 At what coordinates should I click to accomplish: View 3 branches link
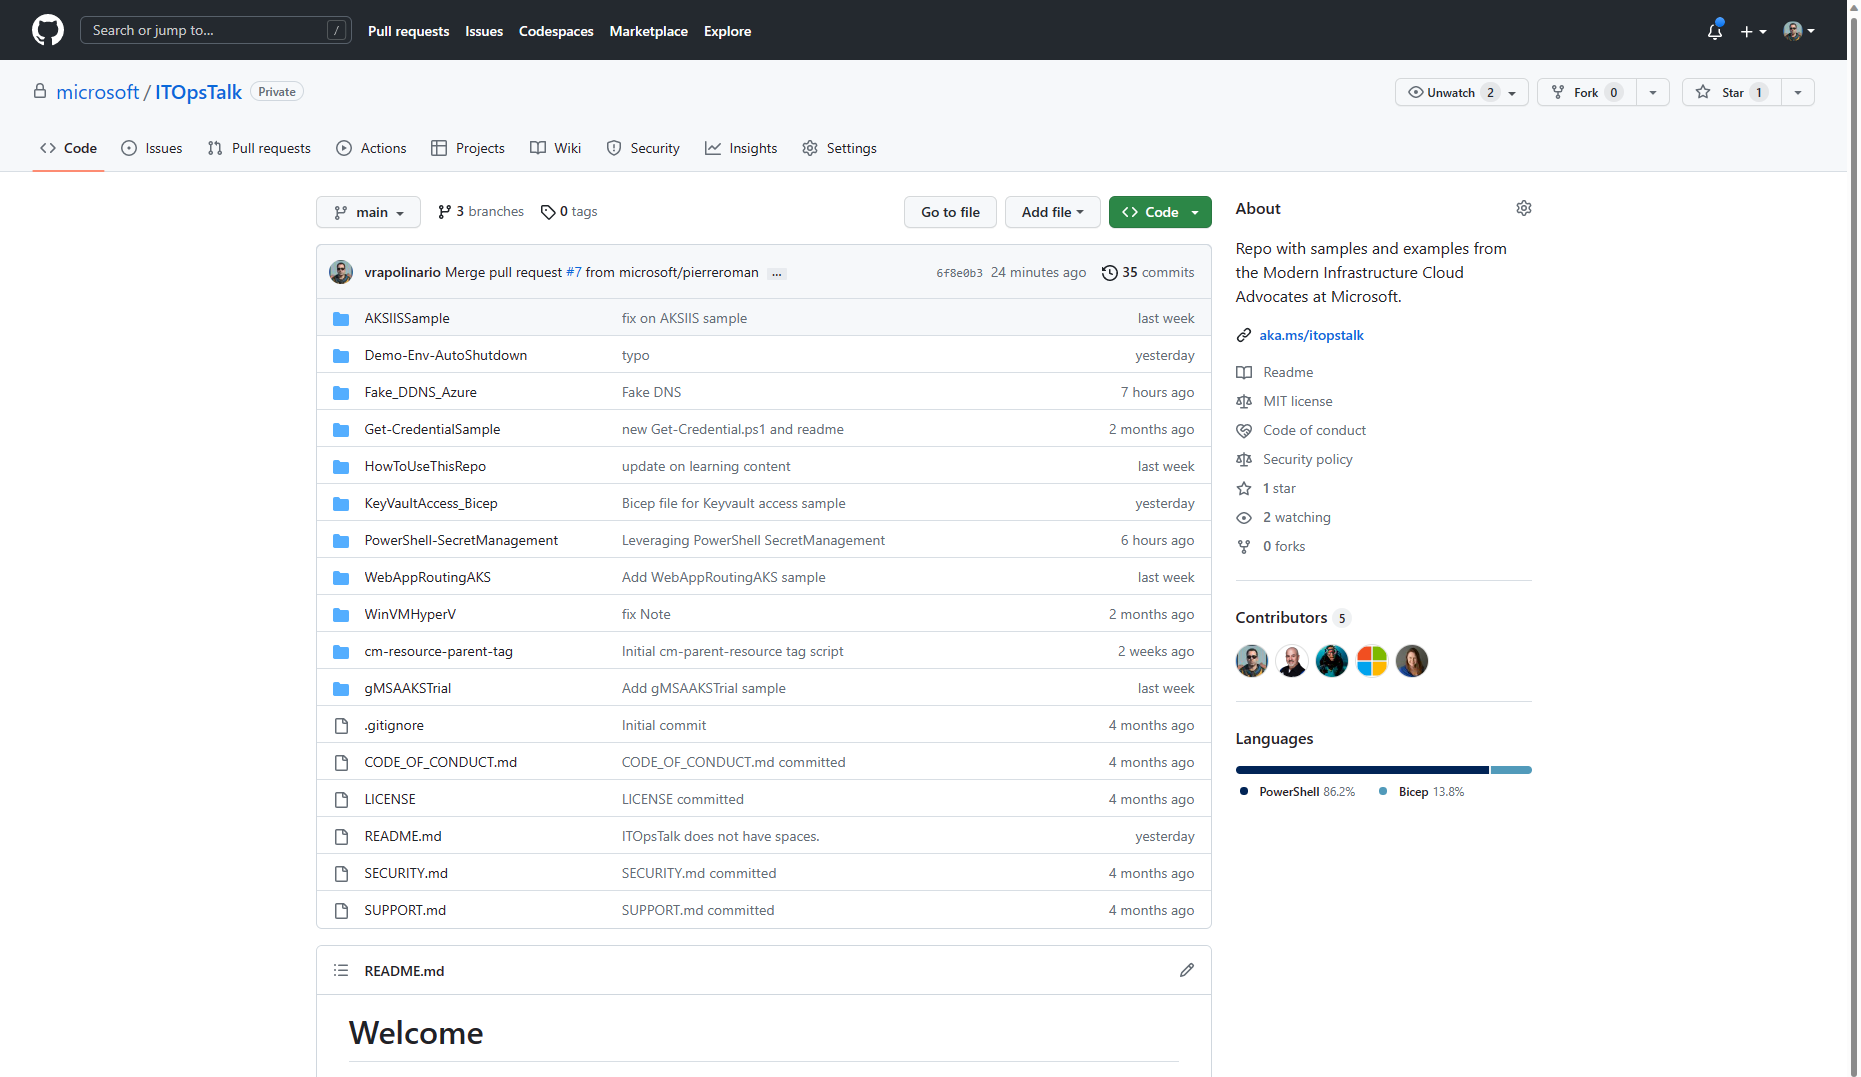tap(481, 211)
